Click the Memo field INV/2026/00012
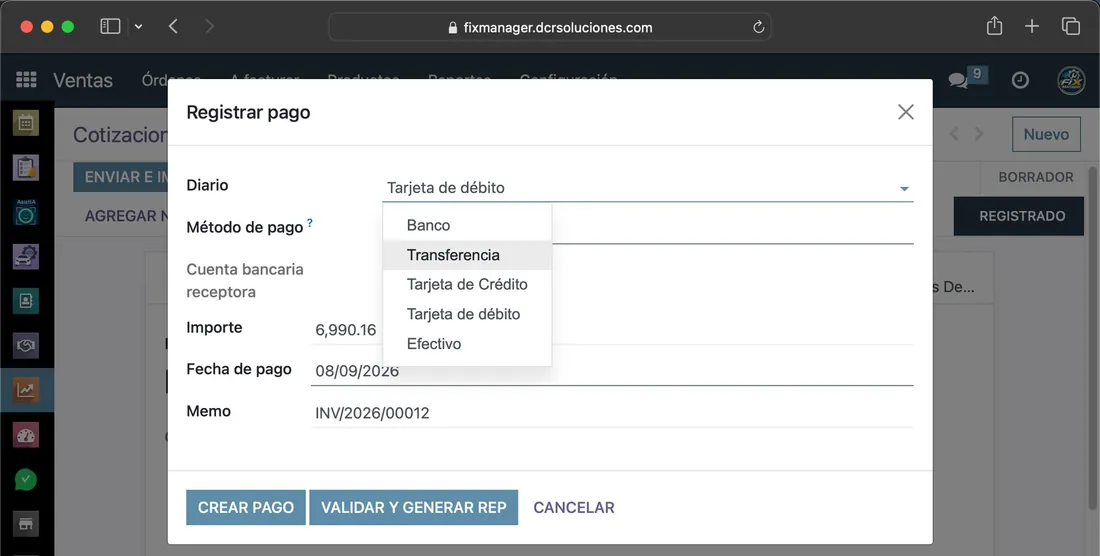This screenshot has width=1100, height=556. pos(612,413)
